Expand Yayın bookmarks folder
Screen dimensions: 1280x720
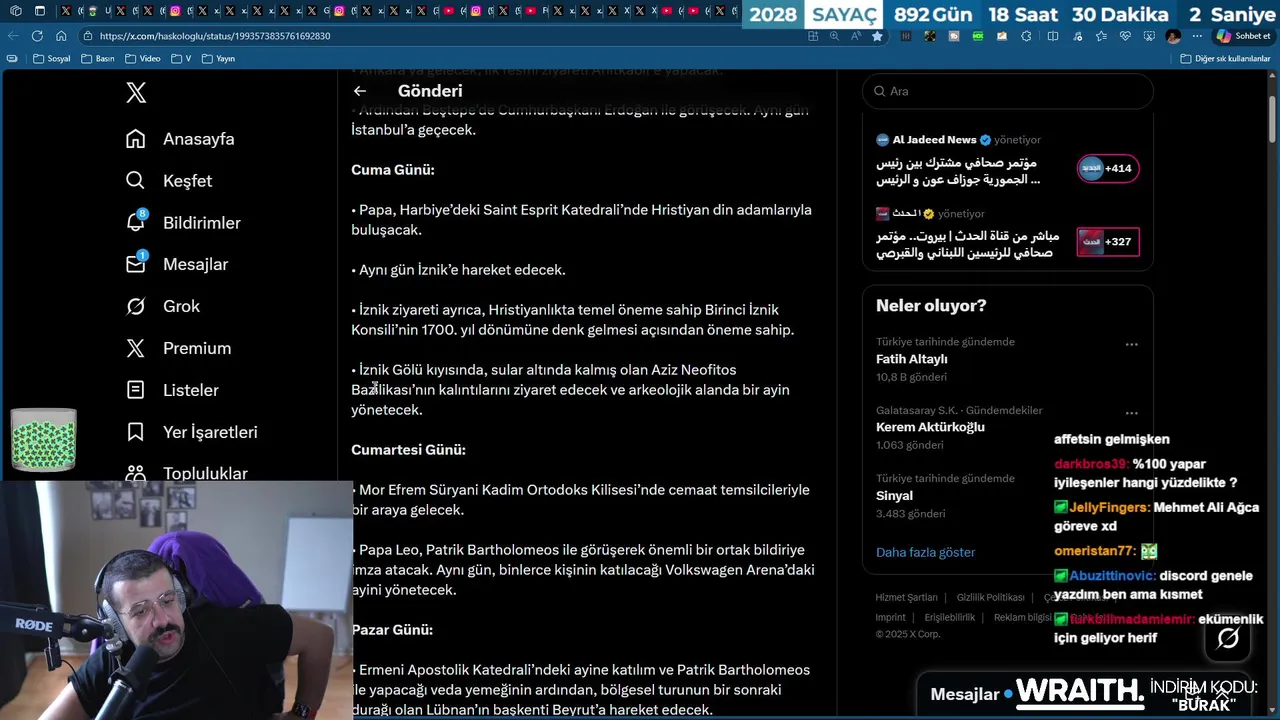(x=219, y=59)
